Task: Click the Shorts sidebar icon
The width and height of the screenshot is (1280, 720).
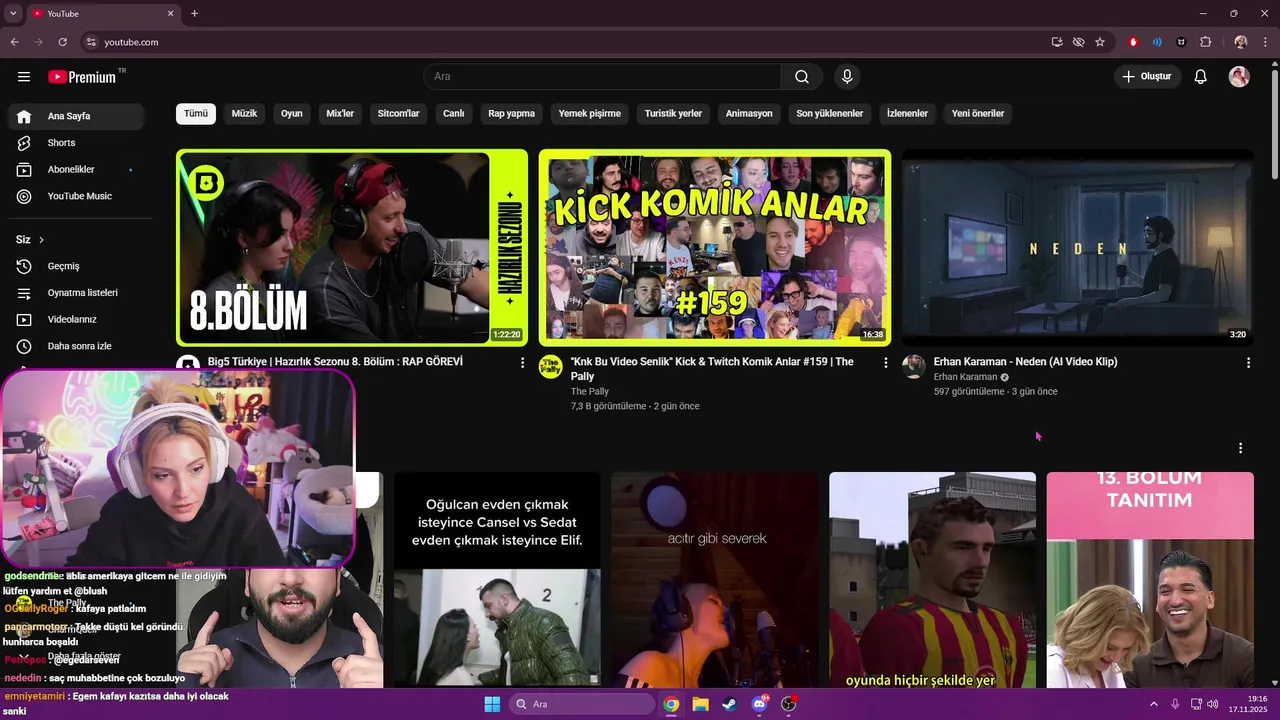Action: 24,143
